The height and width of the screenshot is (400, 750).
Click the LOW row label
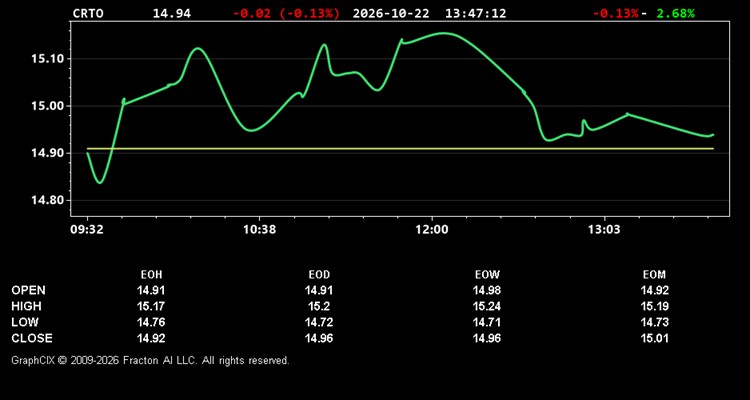tap(25, 322)
